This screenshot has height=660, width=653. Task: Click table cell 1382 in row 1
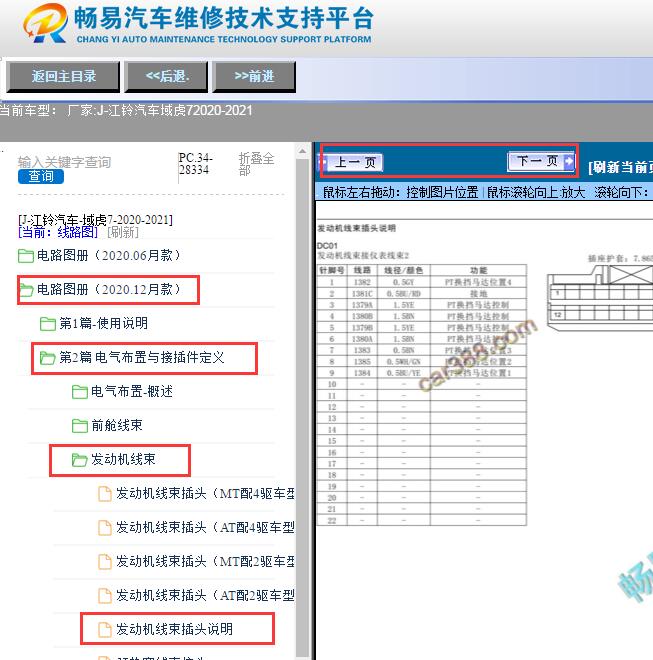362,282
